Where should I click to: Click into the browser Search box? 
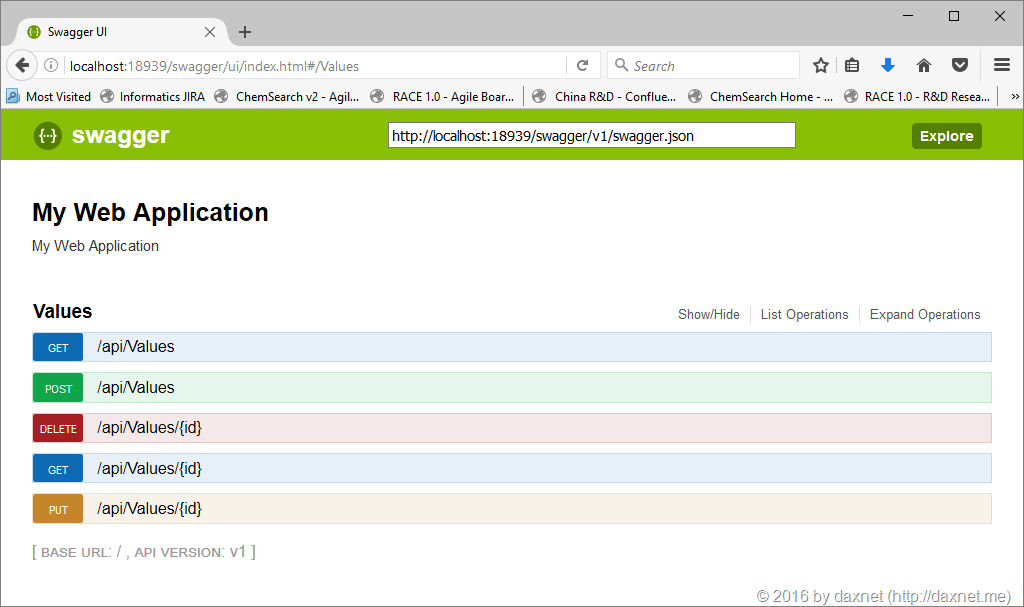click(704, 66)
